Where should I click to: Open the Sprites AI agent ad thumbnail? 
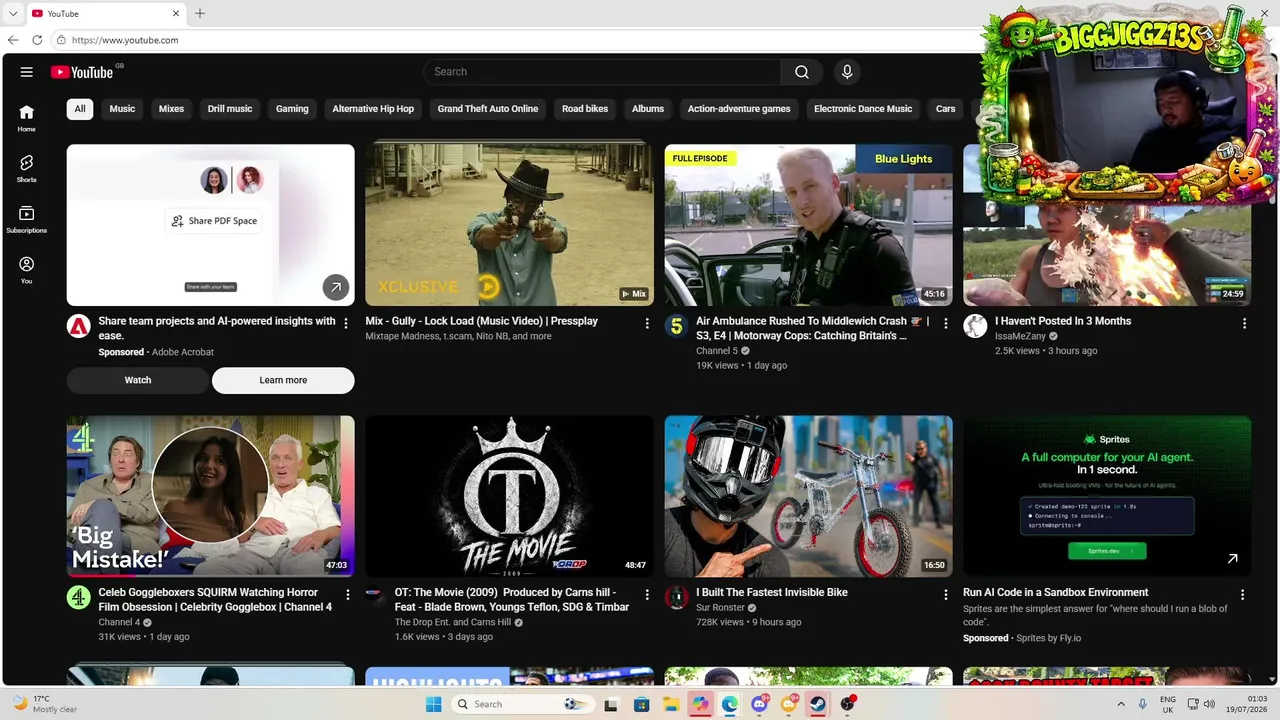(1107, 496)
